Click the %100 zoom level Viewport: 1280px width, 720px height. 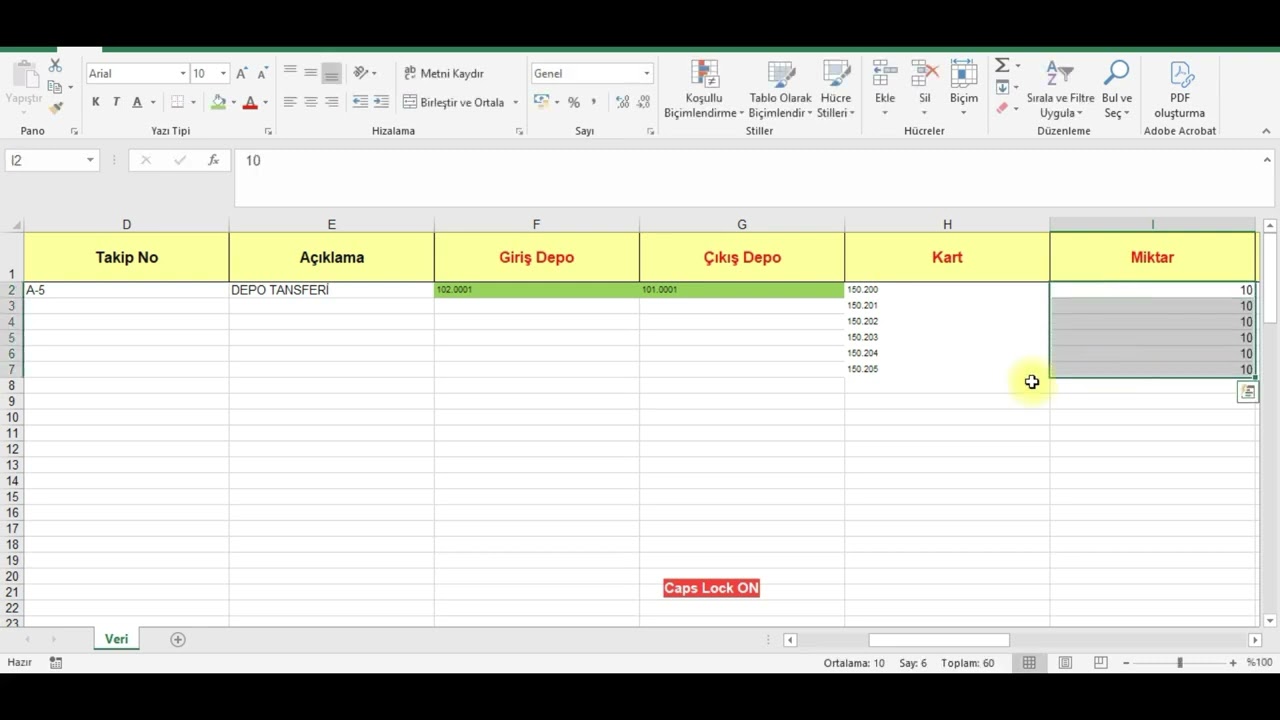pyautogui.click(x=1259, y=662)
